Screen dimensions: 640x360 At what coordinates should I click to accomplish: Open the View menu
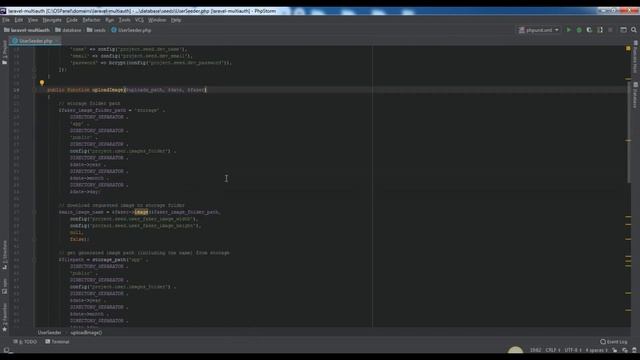point(33,20)
